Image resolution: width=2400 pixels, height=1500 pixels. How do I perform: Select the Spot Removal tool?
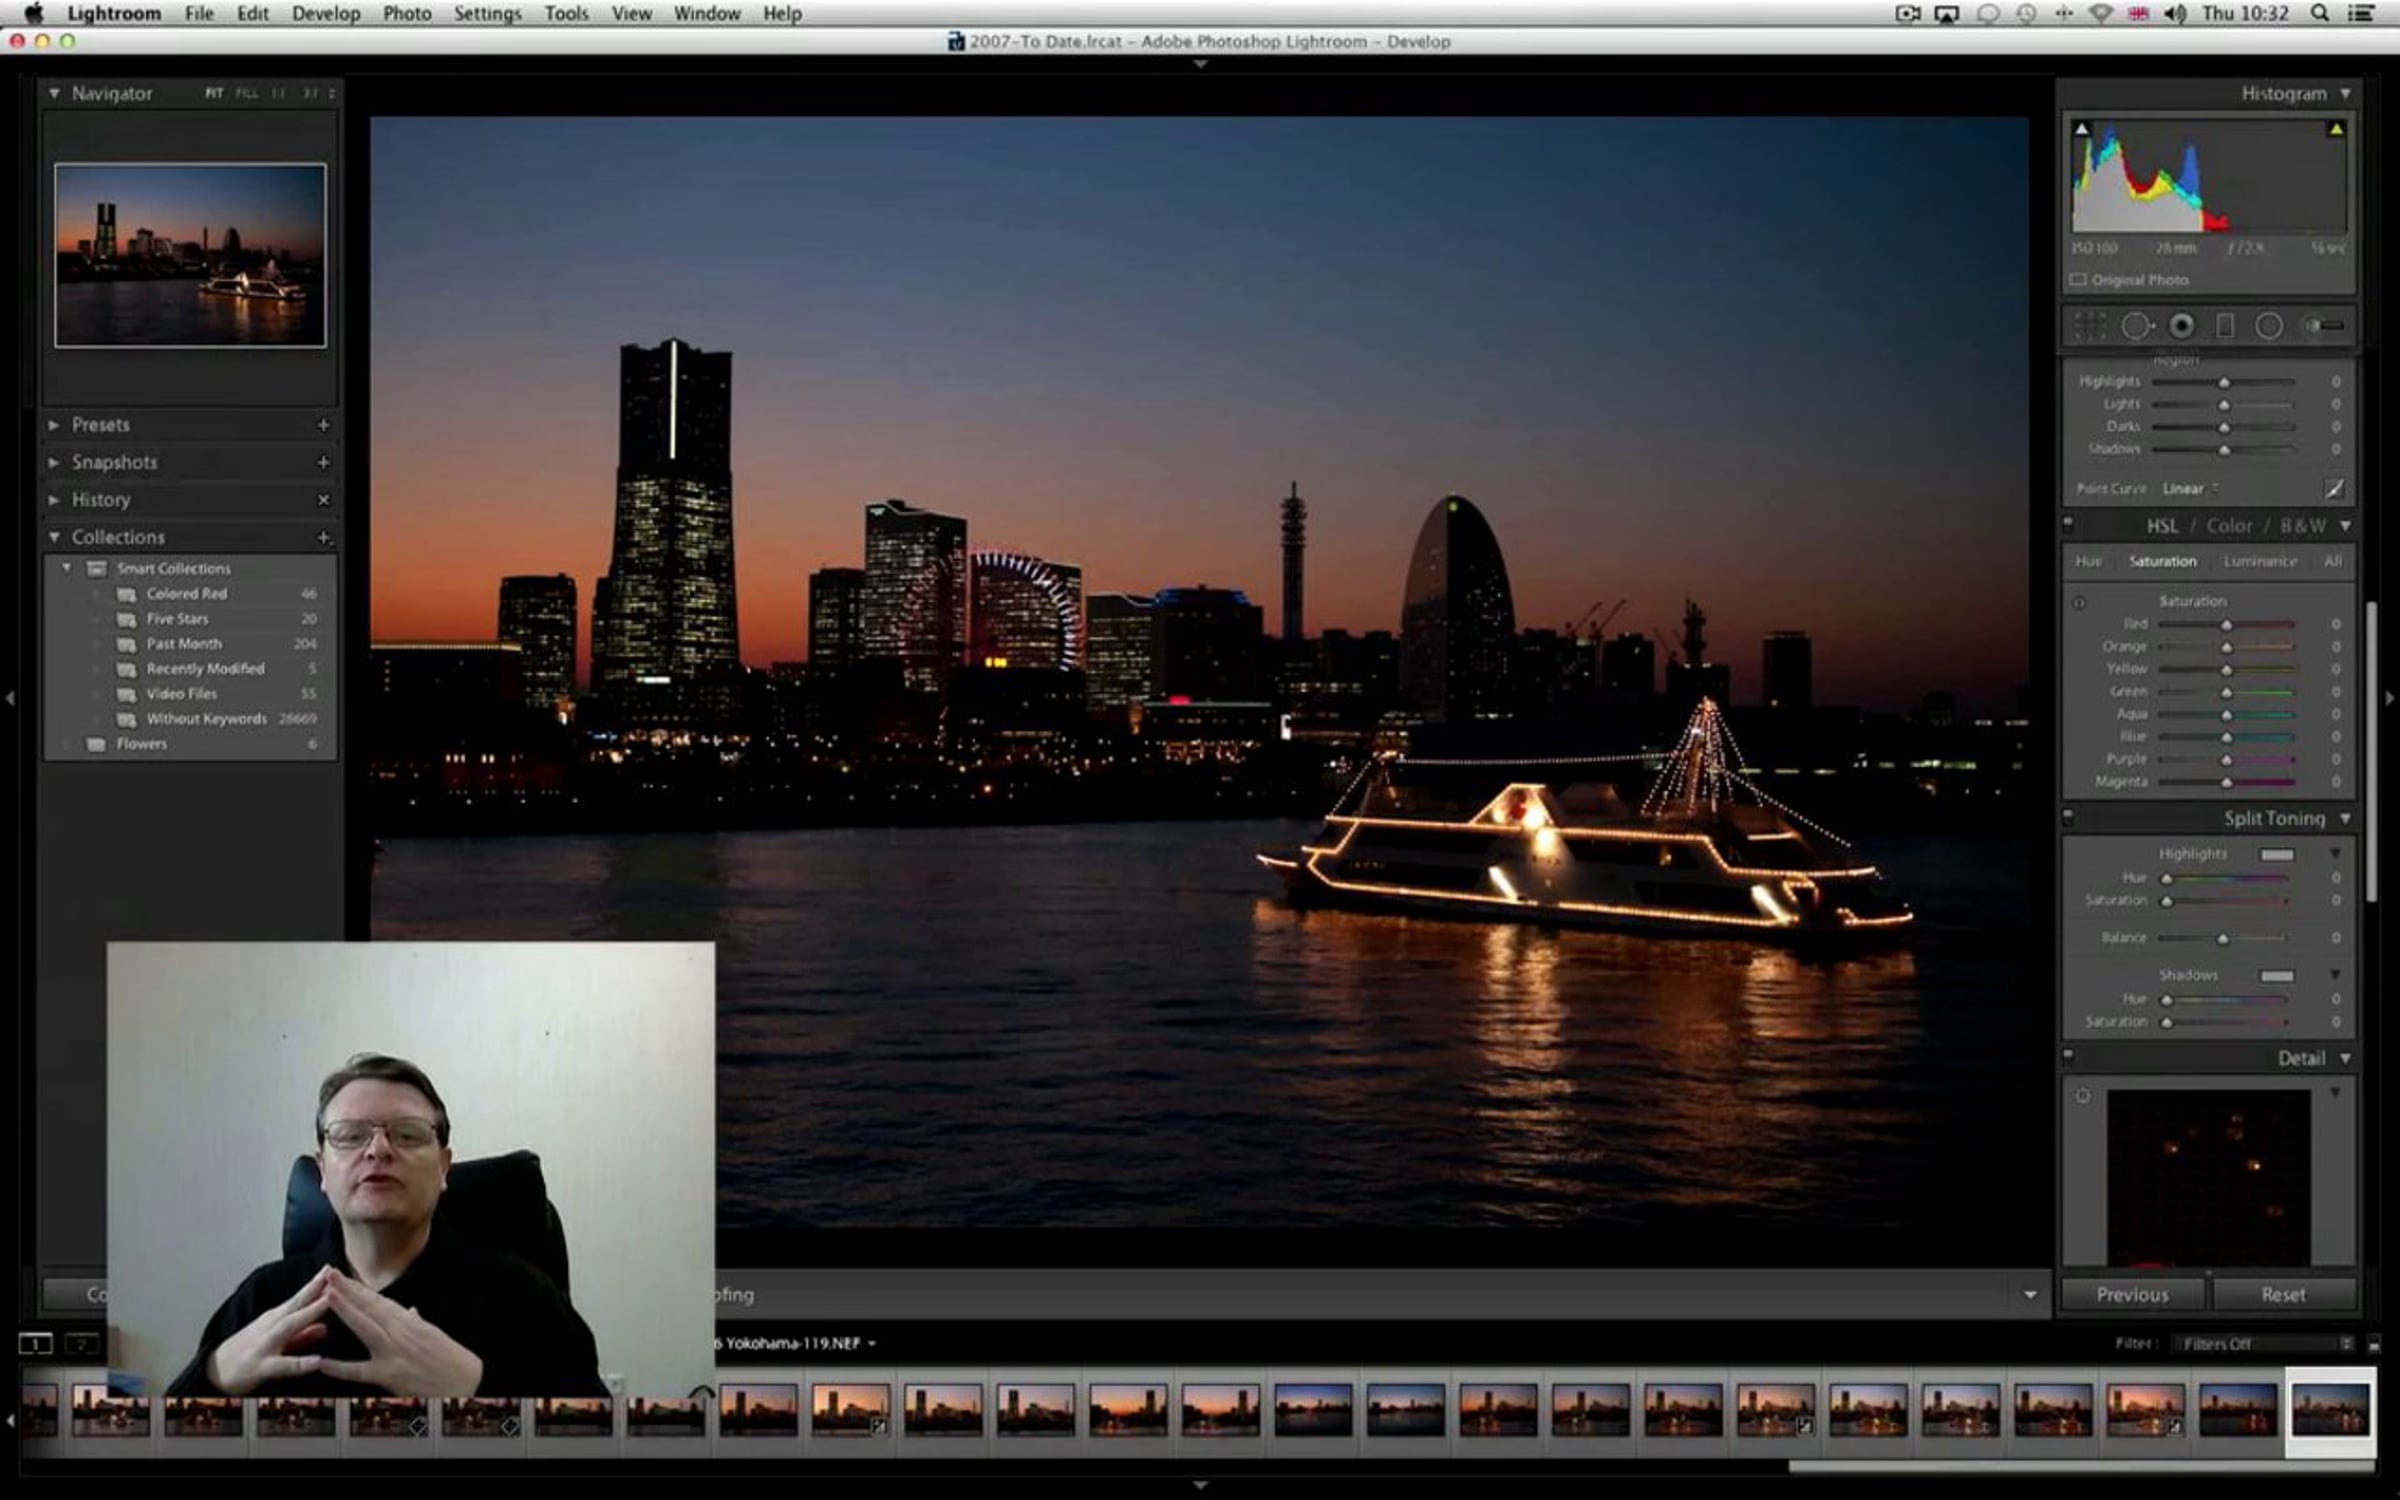coord(2137,326)
